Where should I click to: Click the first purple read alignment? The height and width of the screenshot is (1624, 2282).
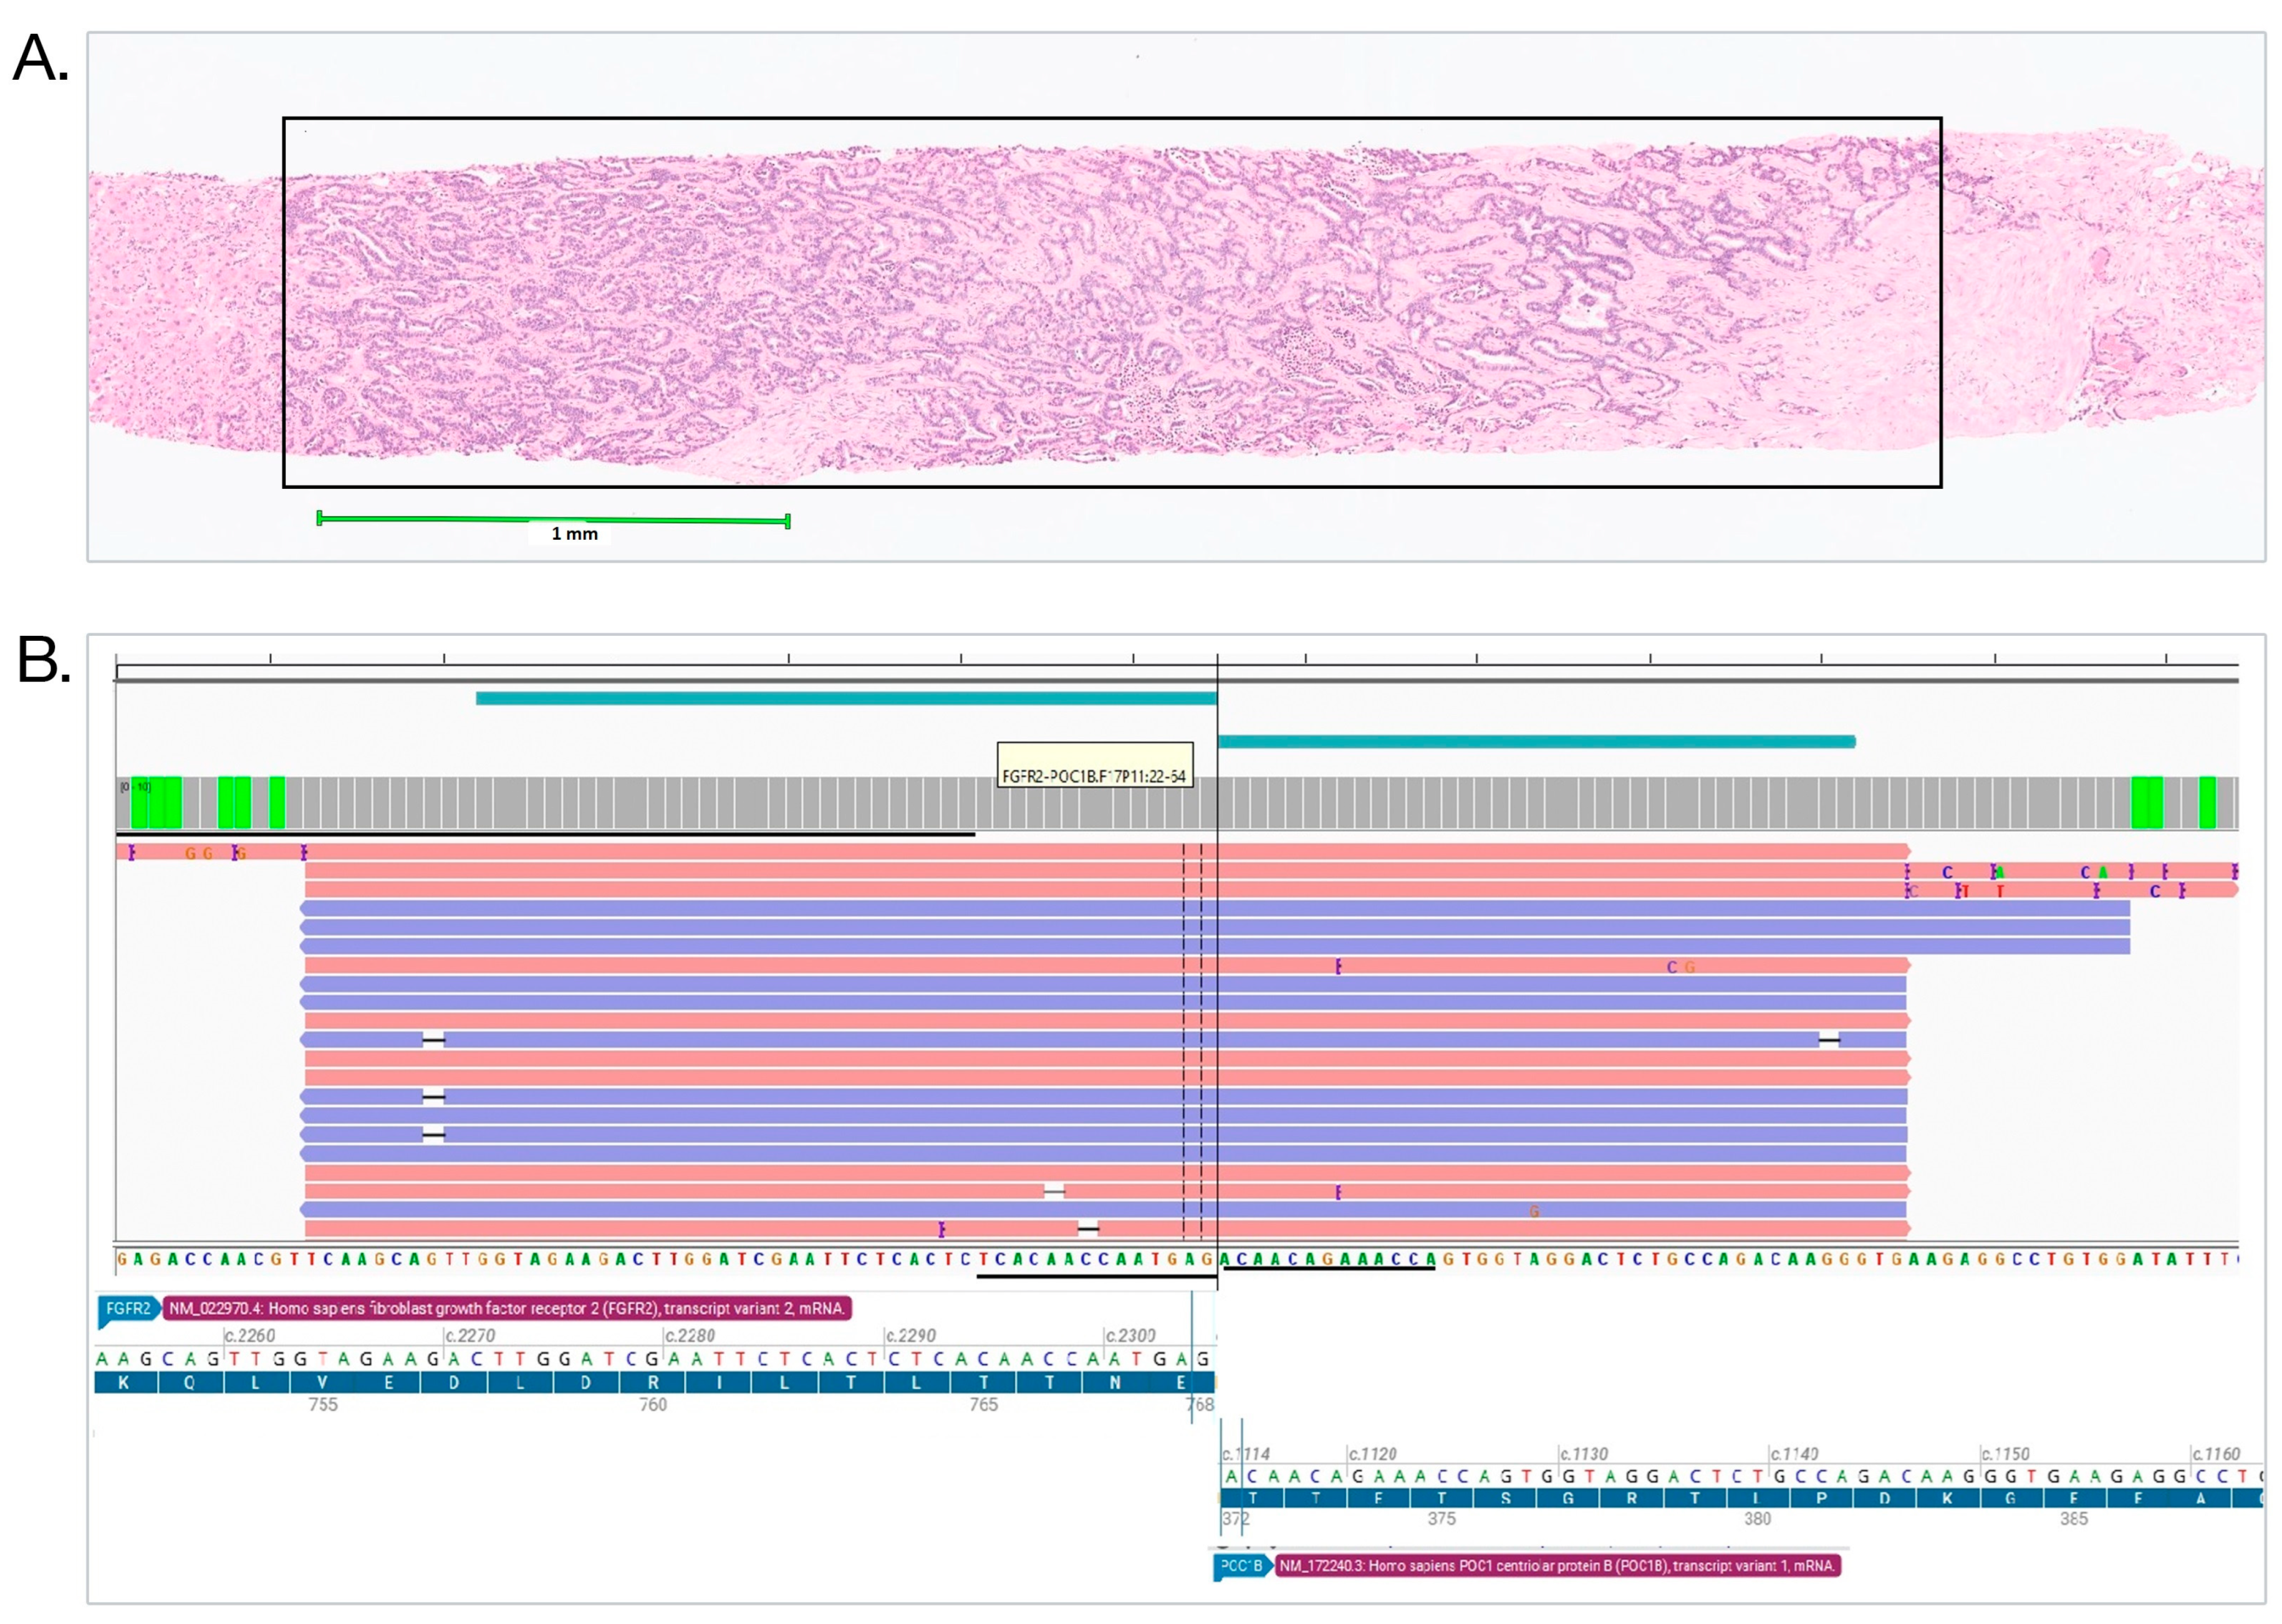pos(1214,908)
